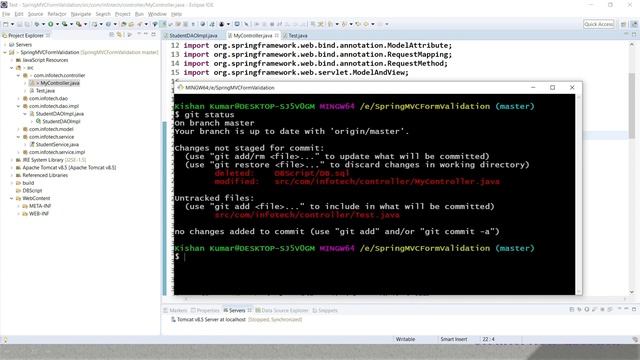This screenshot has width=640, height=360.
Task: Toggle Link with Editor in Project Explorer
Action: point(119,35)
